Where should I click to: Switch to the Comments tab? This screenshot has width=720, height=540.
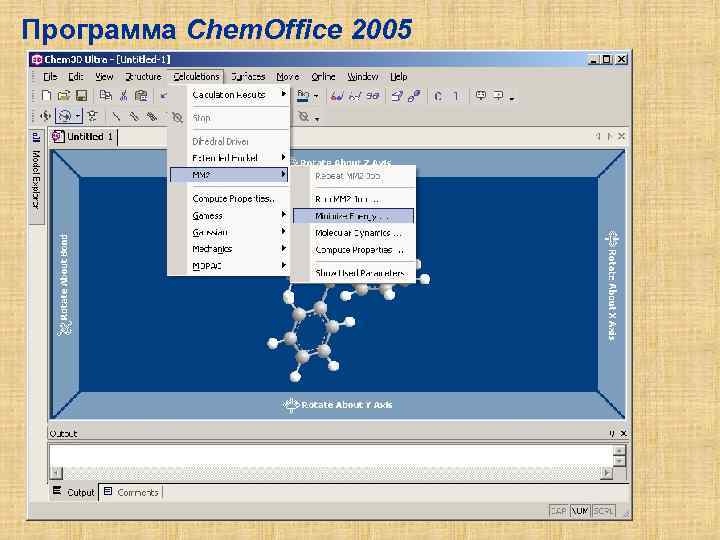[x=131, y=492]
